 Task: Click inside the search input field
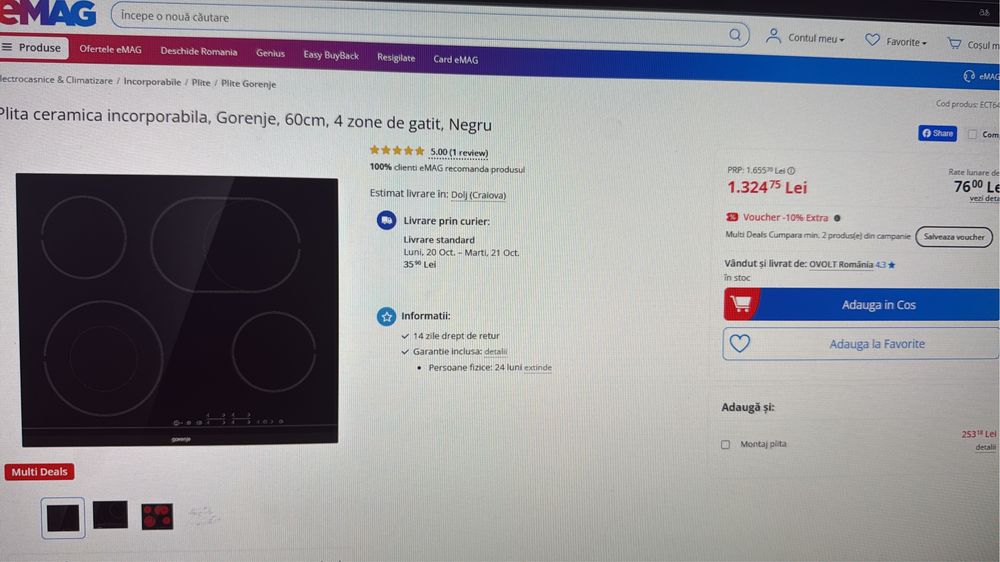(x=421, y=24)
